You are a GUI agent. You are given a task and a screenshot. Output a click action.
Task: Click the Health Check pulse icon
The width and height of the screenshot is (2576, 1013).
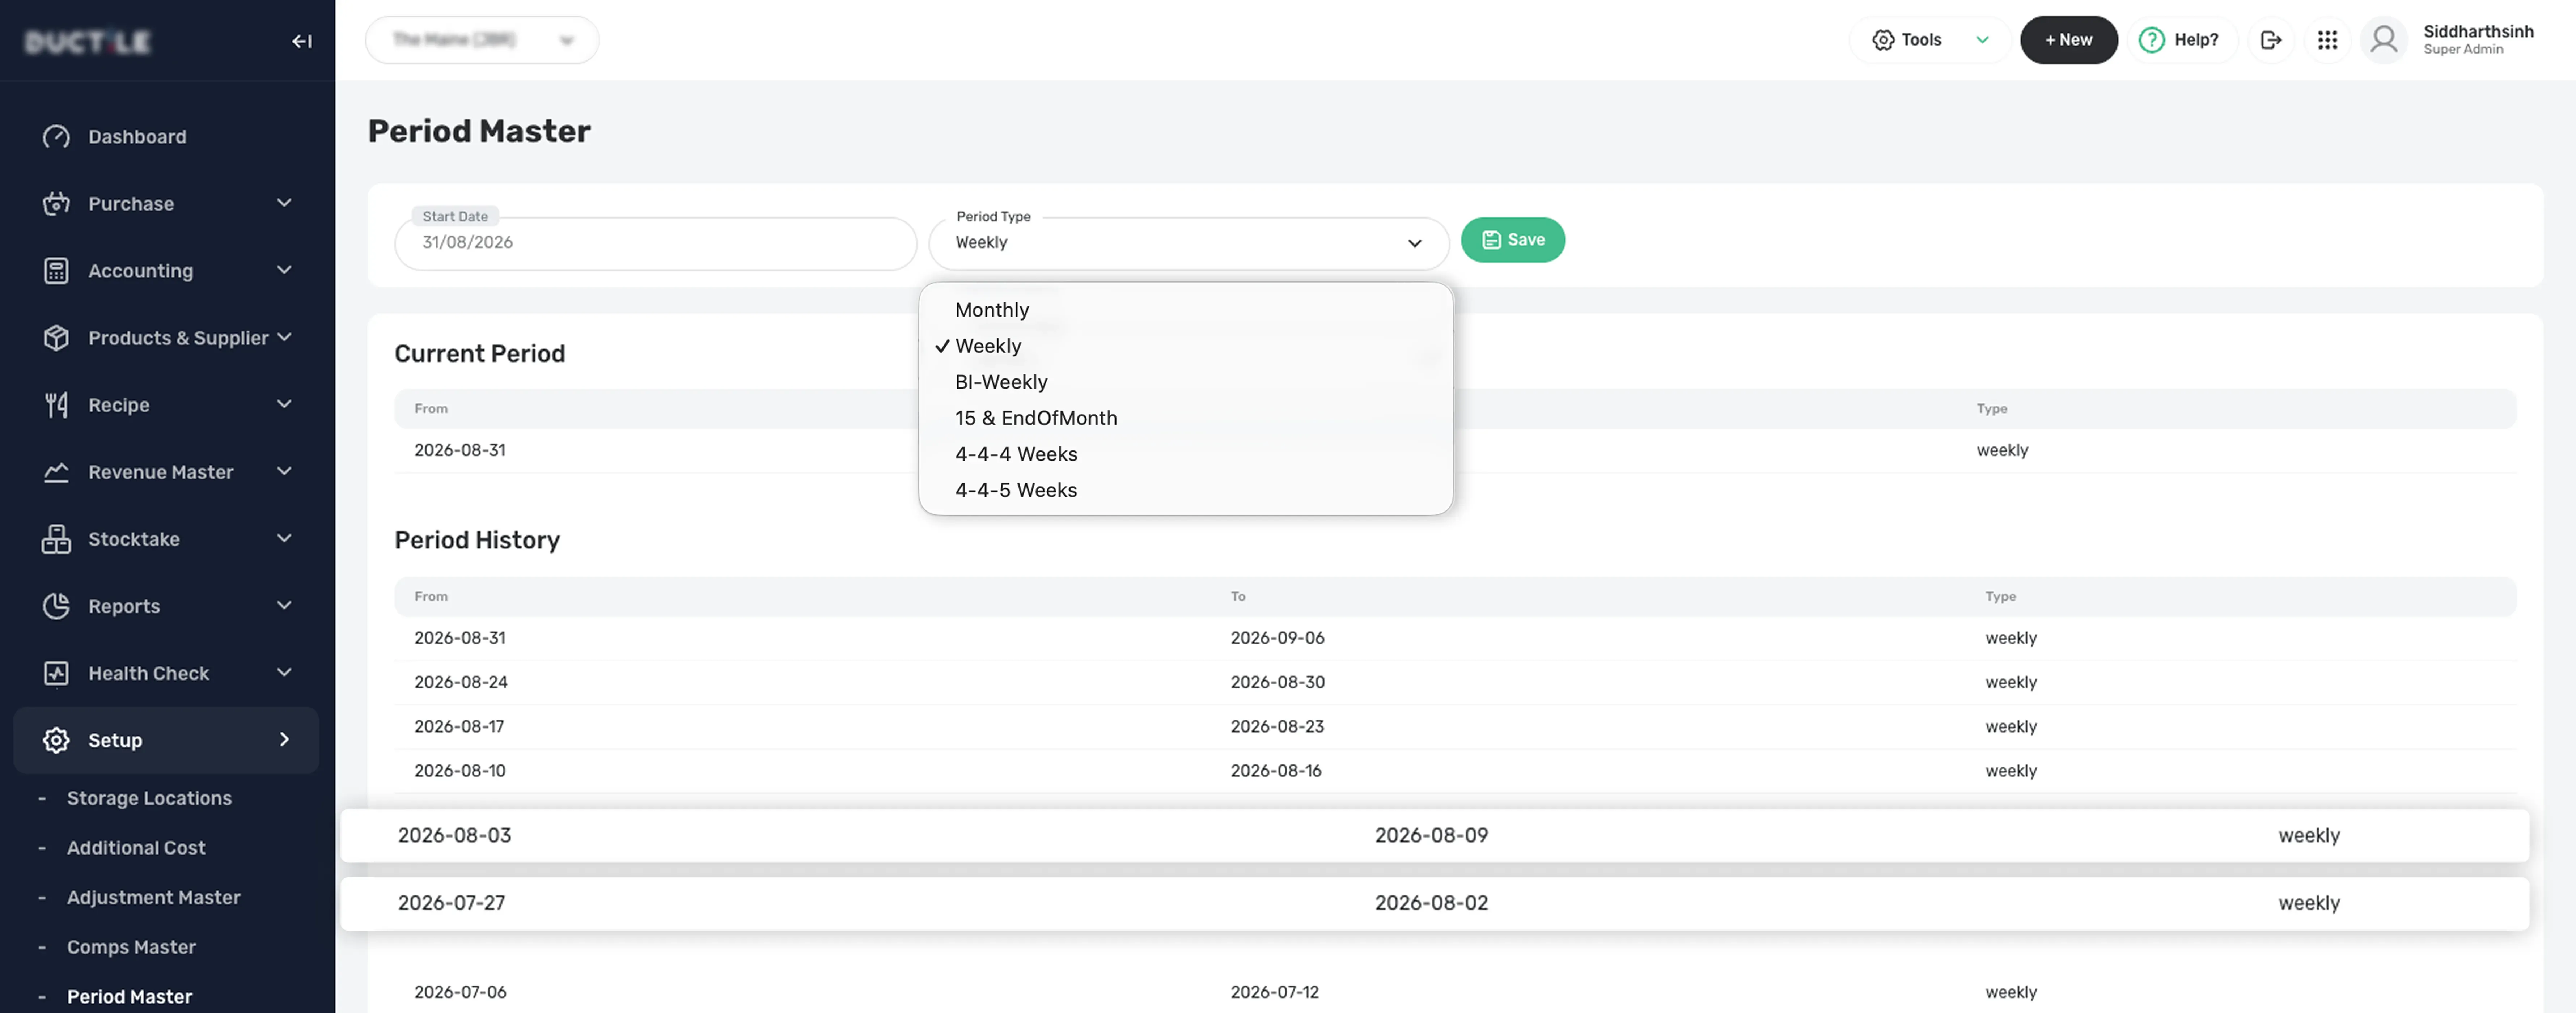click(x=56, y=673)
